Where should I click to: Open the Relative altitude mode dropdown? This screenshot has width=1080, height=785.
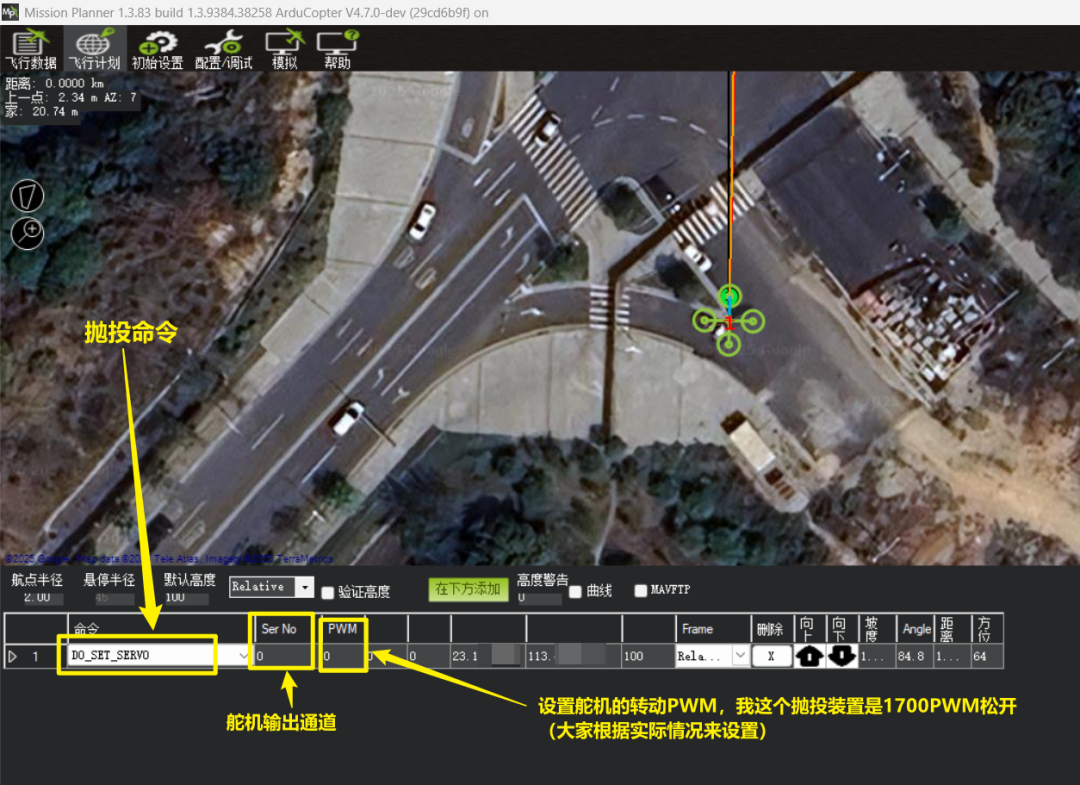click(x=304, y=587)
